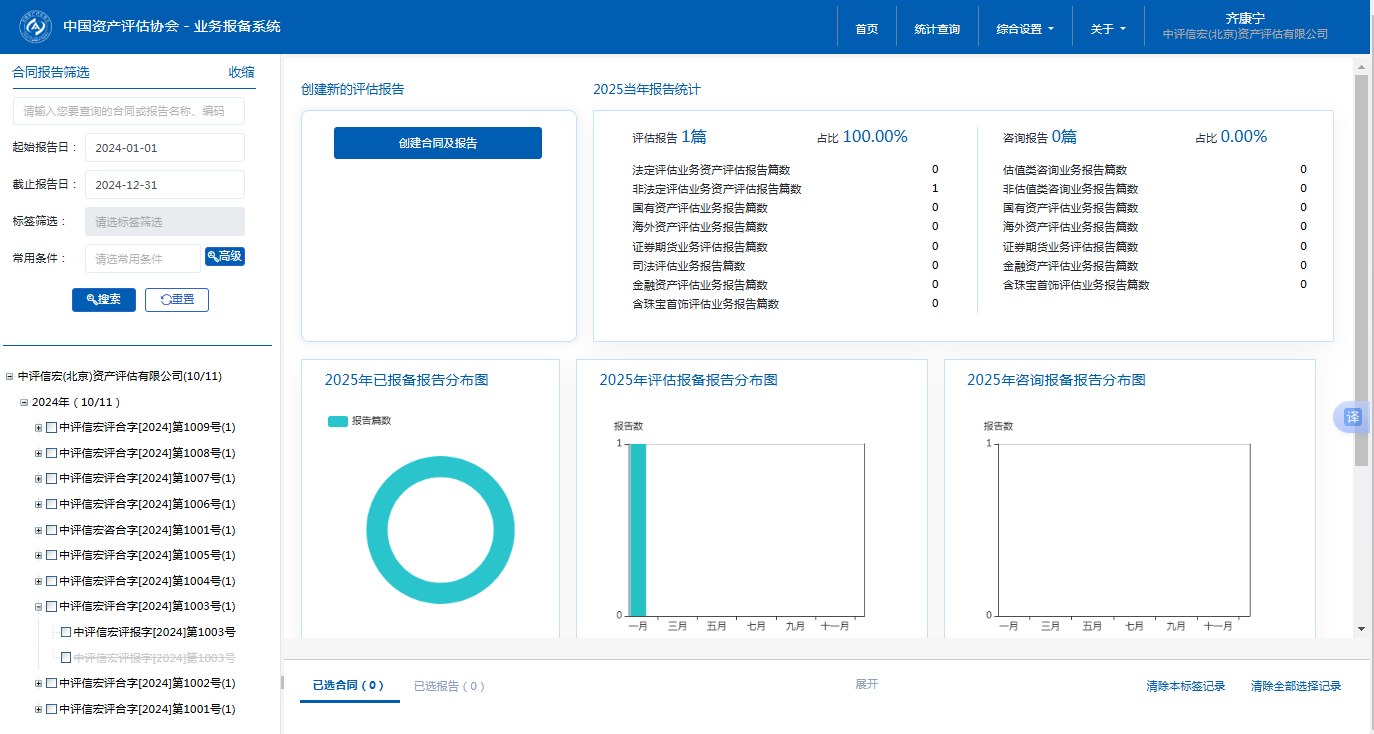Click the floating translate icon
Screen dimensions: 1374x734
point(1352,417)
